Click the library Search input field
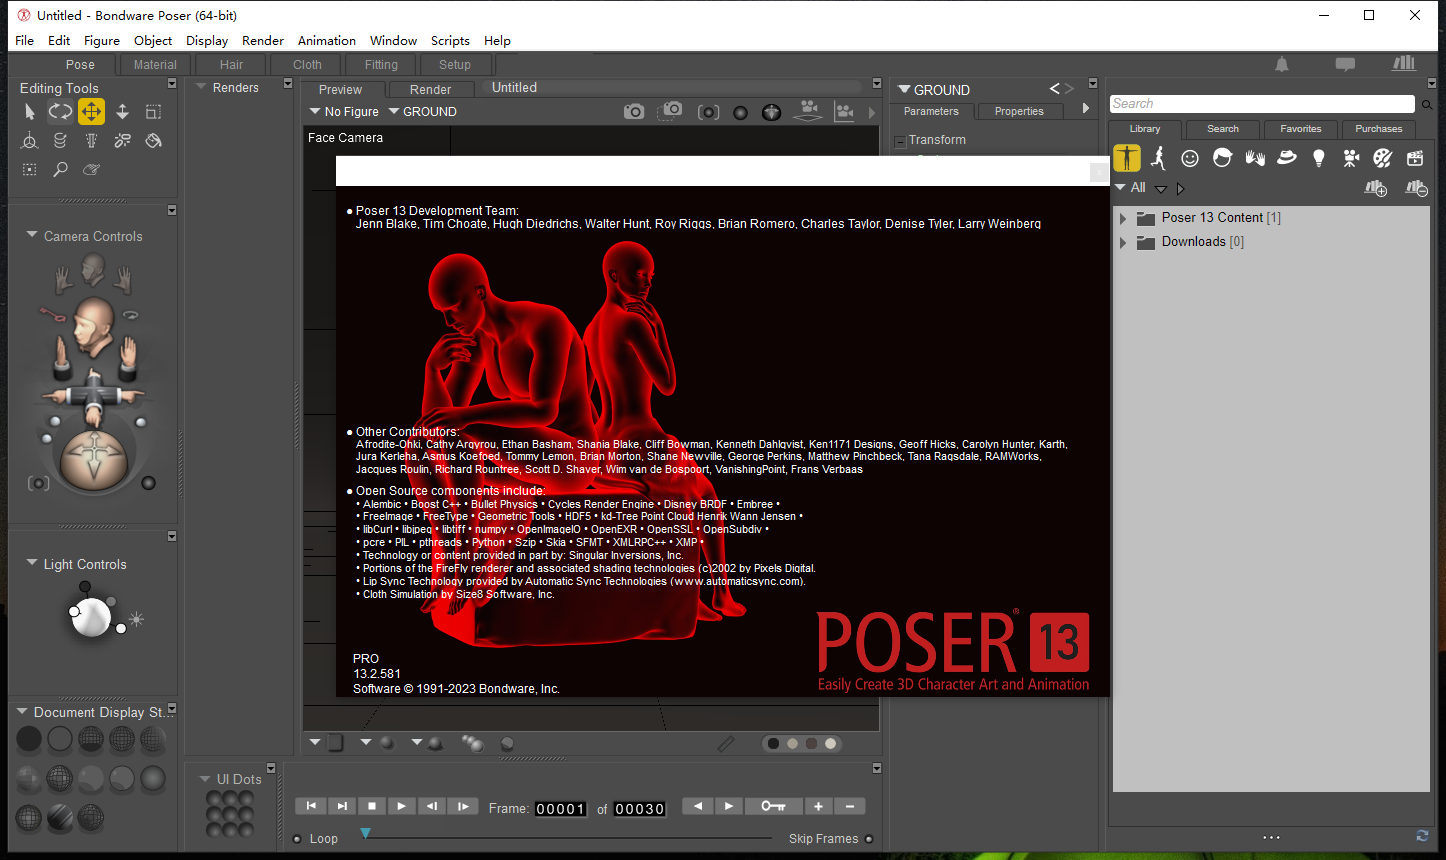1446x860 pixels. 1263,104
